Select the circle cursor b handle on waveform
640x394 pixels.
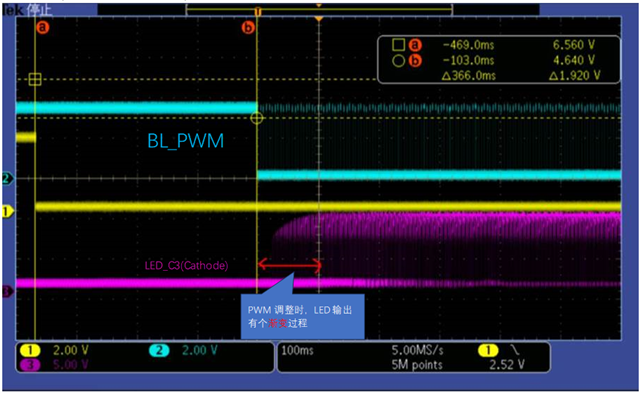(256, 118)
